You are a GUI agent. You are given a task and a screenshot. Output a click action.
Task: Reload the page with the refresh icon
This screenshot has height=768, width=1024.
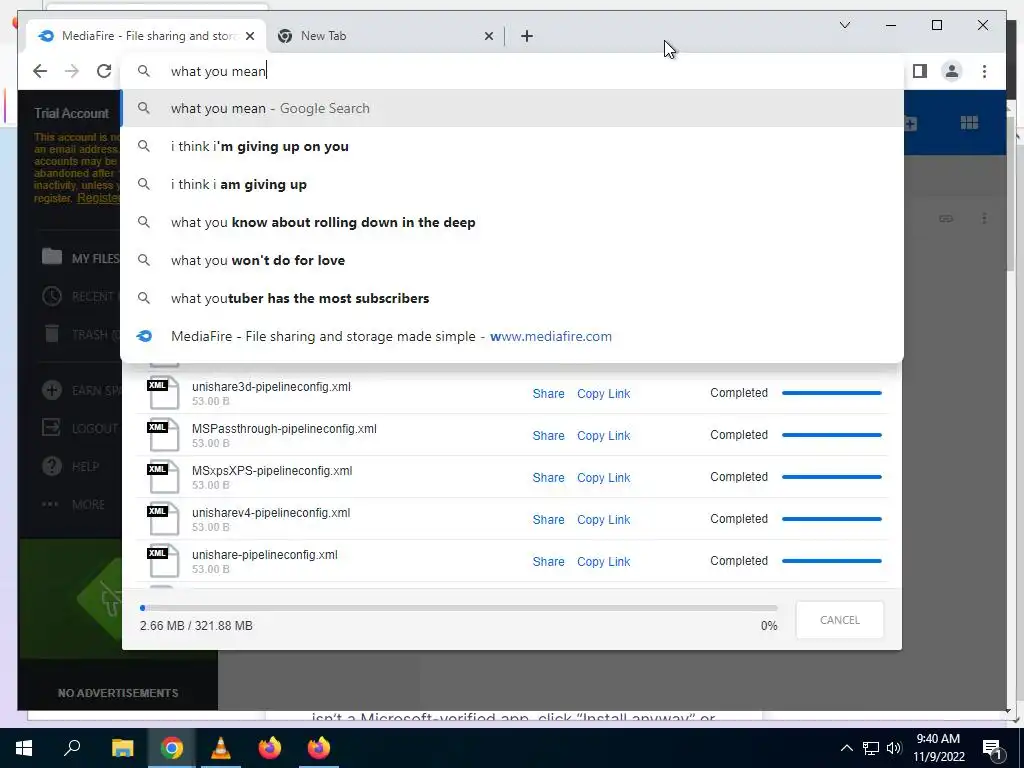click(104, 71)
